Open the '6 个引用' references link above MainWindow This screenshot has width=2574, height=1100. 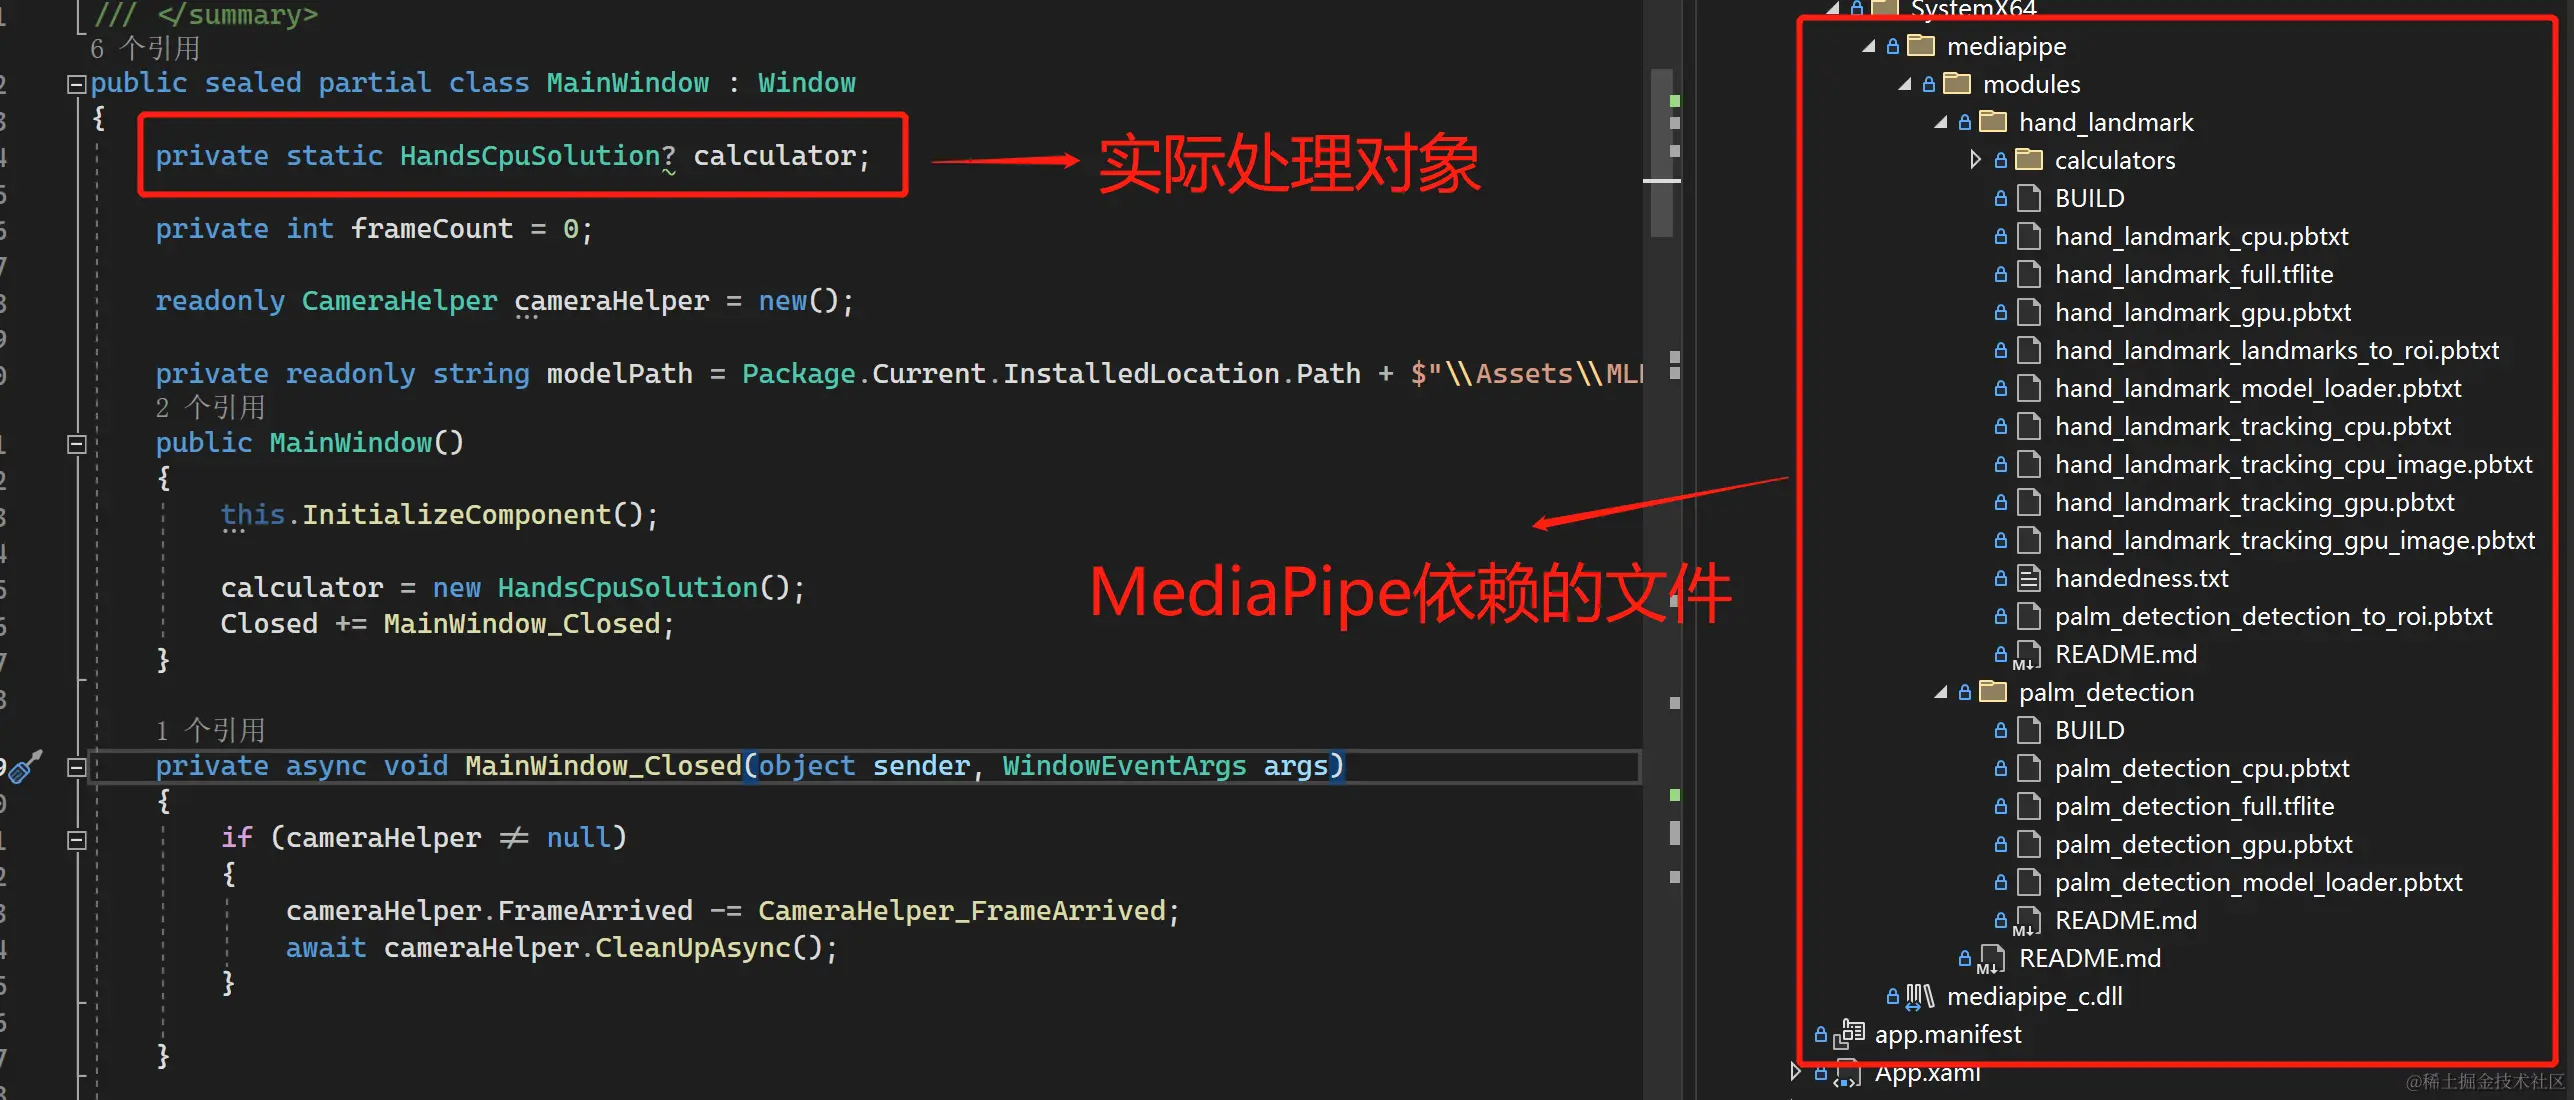coord(146,47)
